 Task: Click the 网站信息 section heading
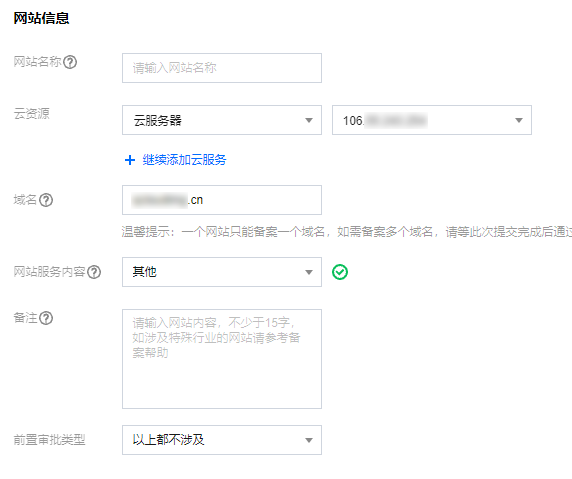point(41,18)
